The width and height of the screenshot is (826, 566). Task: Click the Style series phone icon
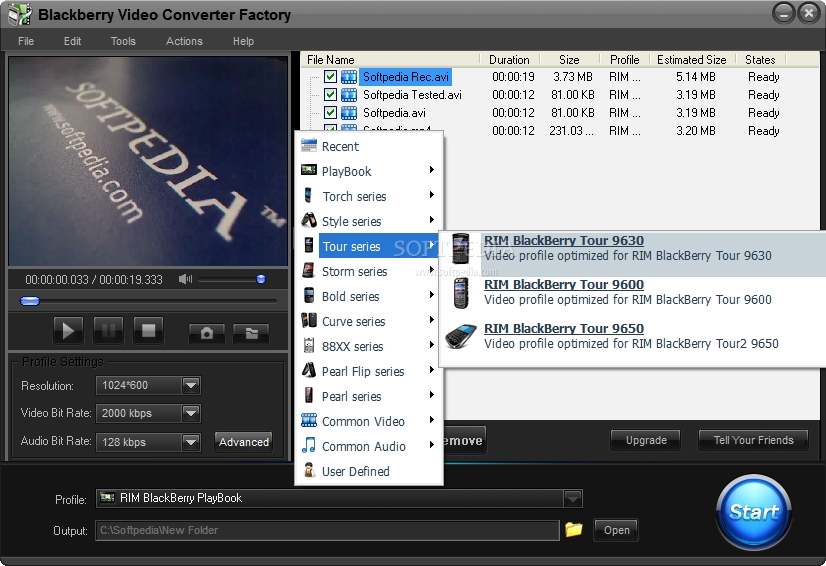309,220
